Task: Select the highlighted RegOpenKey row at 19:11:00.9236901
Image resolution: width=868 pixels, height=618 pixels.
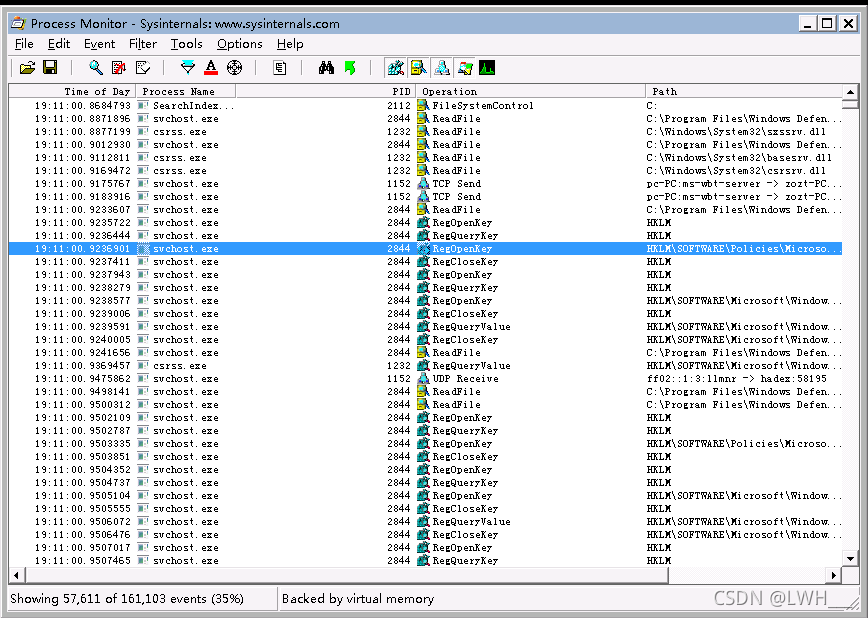Action: tap(425, 249)
